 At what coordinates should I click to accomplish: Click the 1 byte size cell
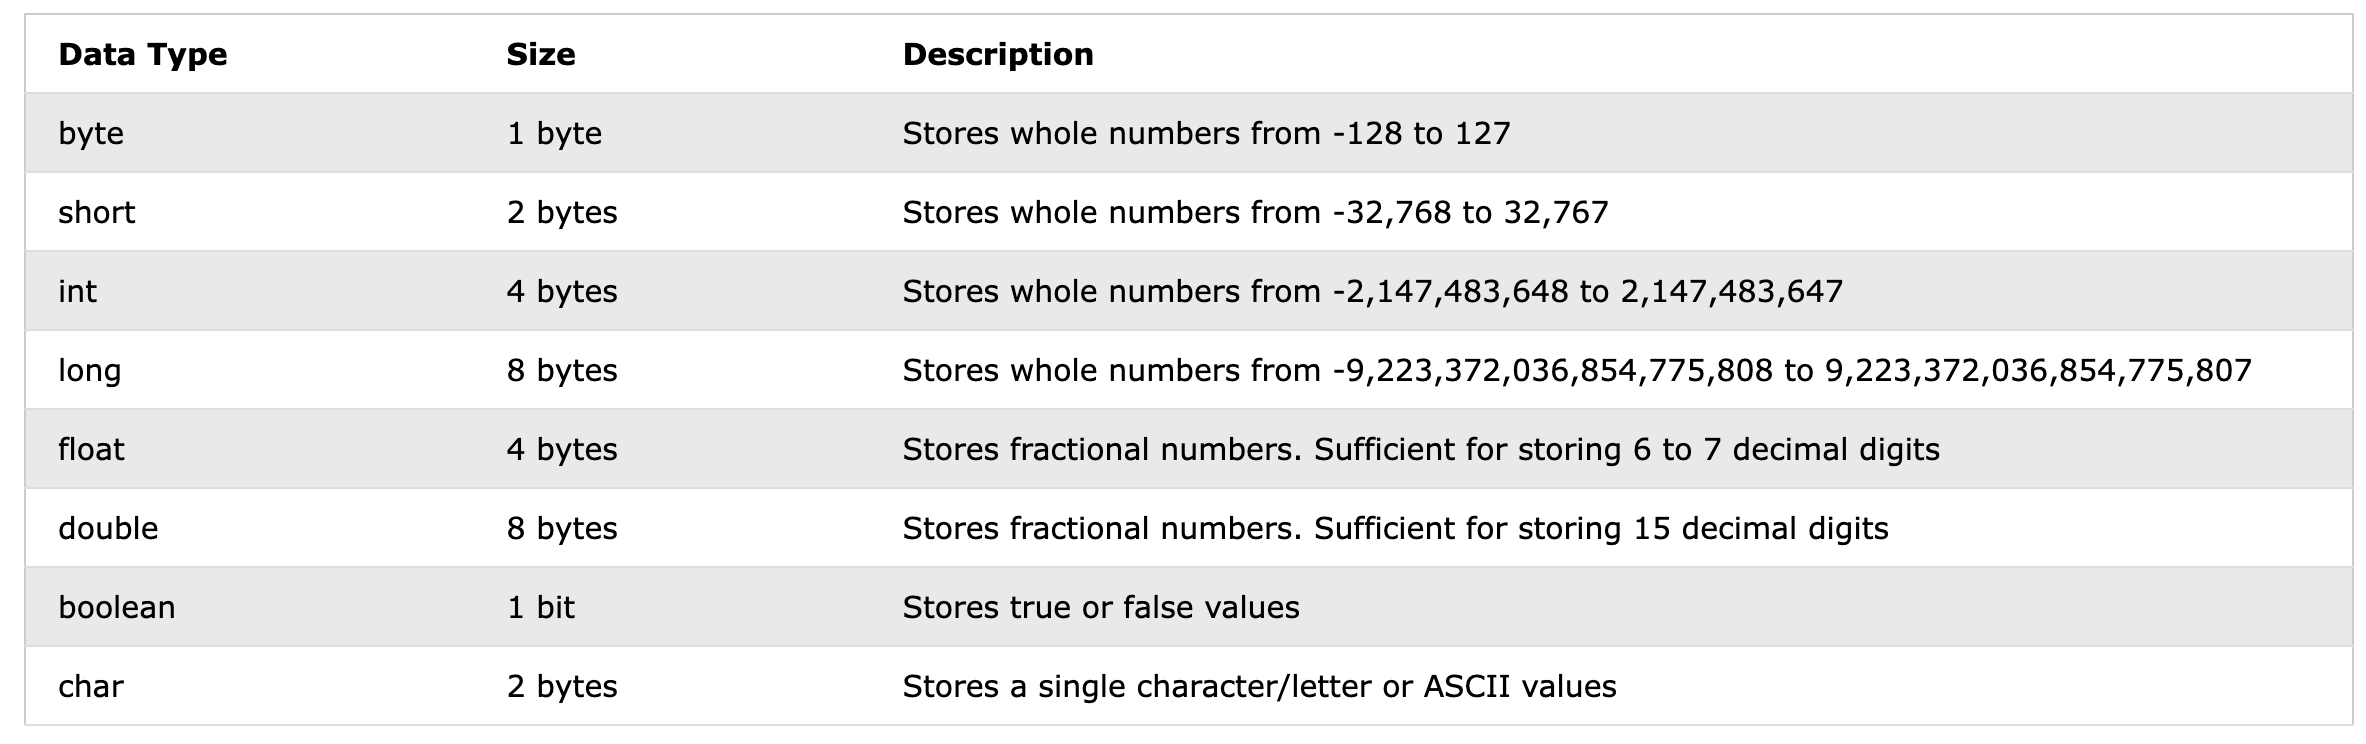pos(554,133)
